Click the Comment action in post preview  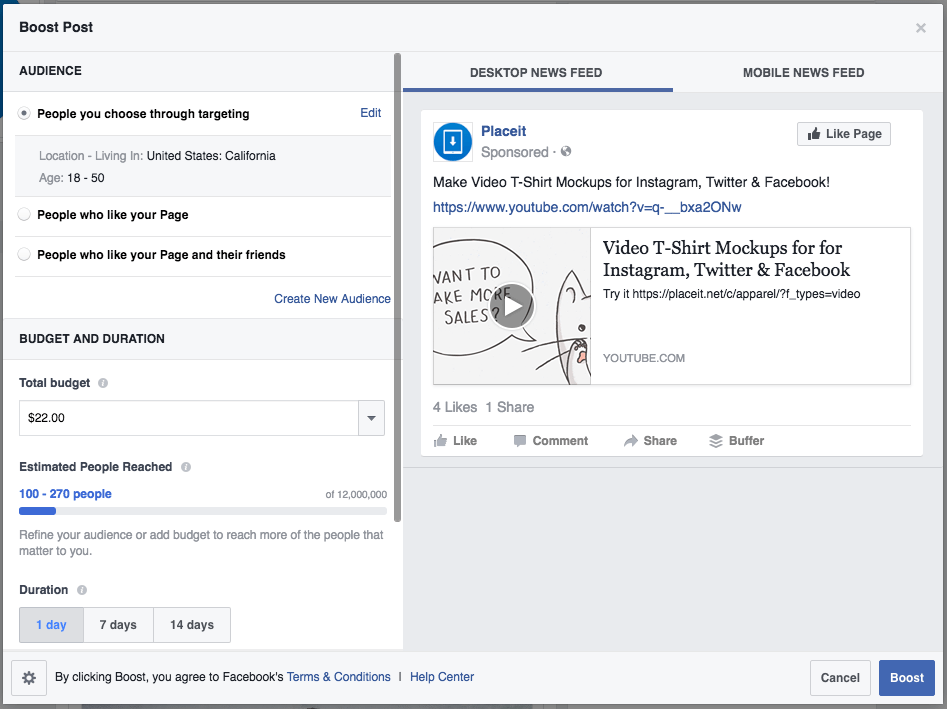click(551, 441)
